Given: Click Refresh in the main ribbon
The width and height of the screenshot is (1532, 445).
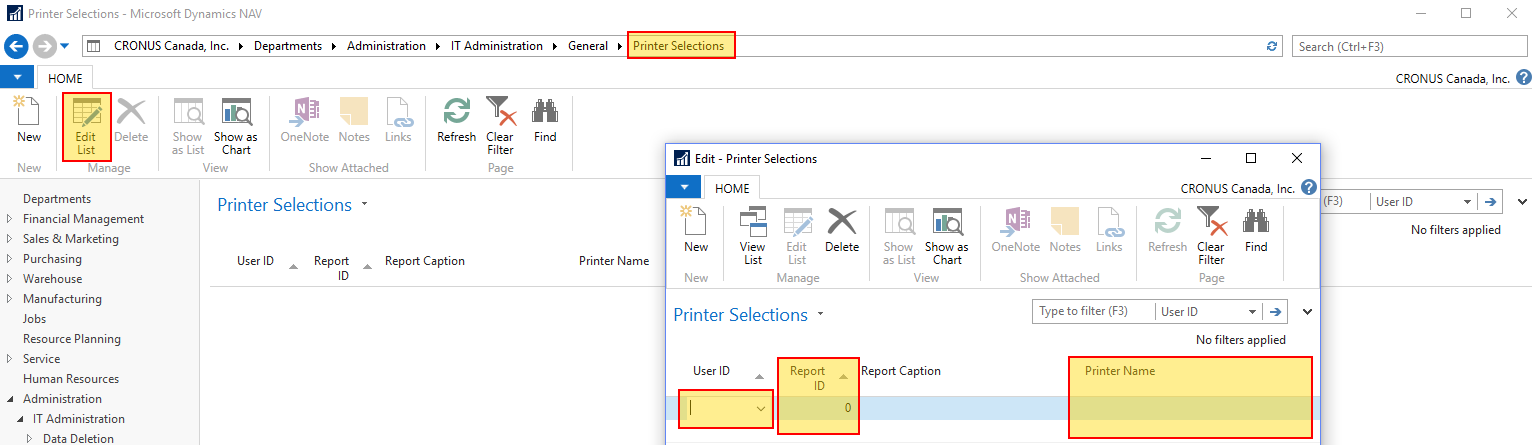Looking at the screenshot, I should click(x=456, y=120).
